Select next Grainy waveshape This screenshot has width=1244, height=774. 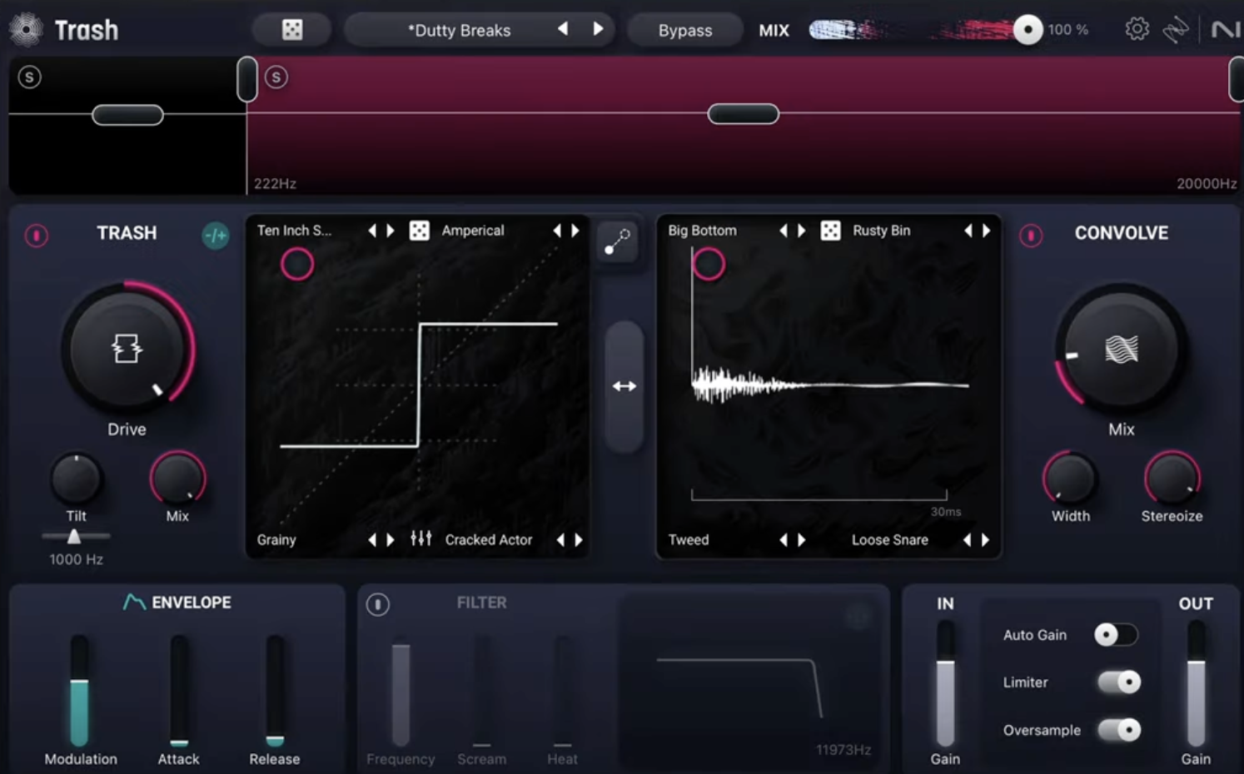(390, 540)
